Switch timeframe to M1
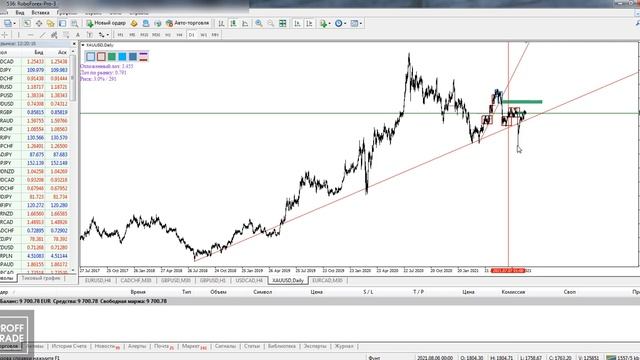 [120, 35]
